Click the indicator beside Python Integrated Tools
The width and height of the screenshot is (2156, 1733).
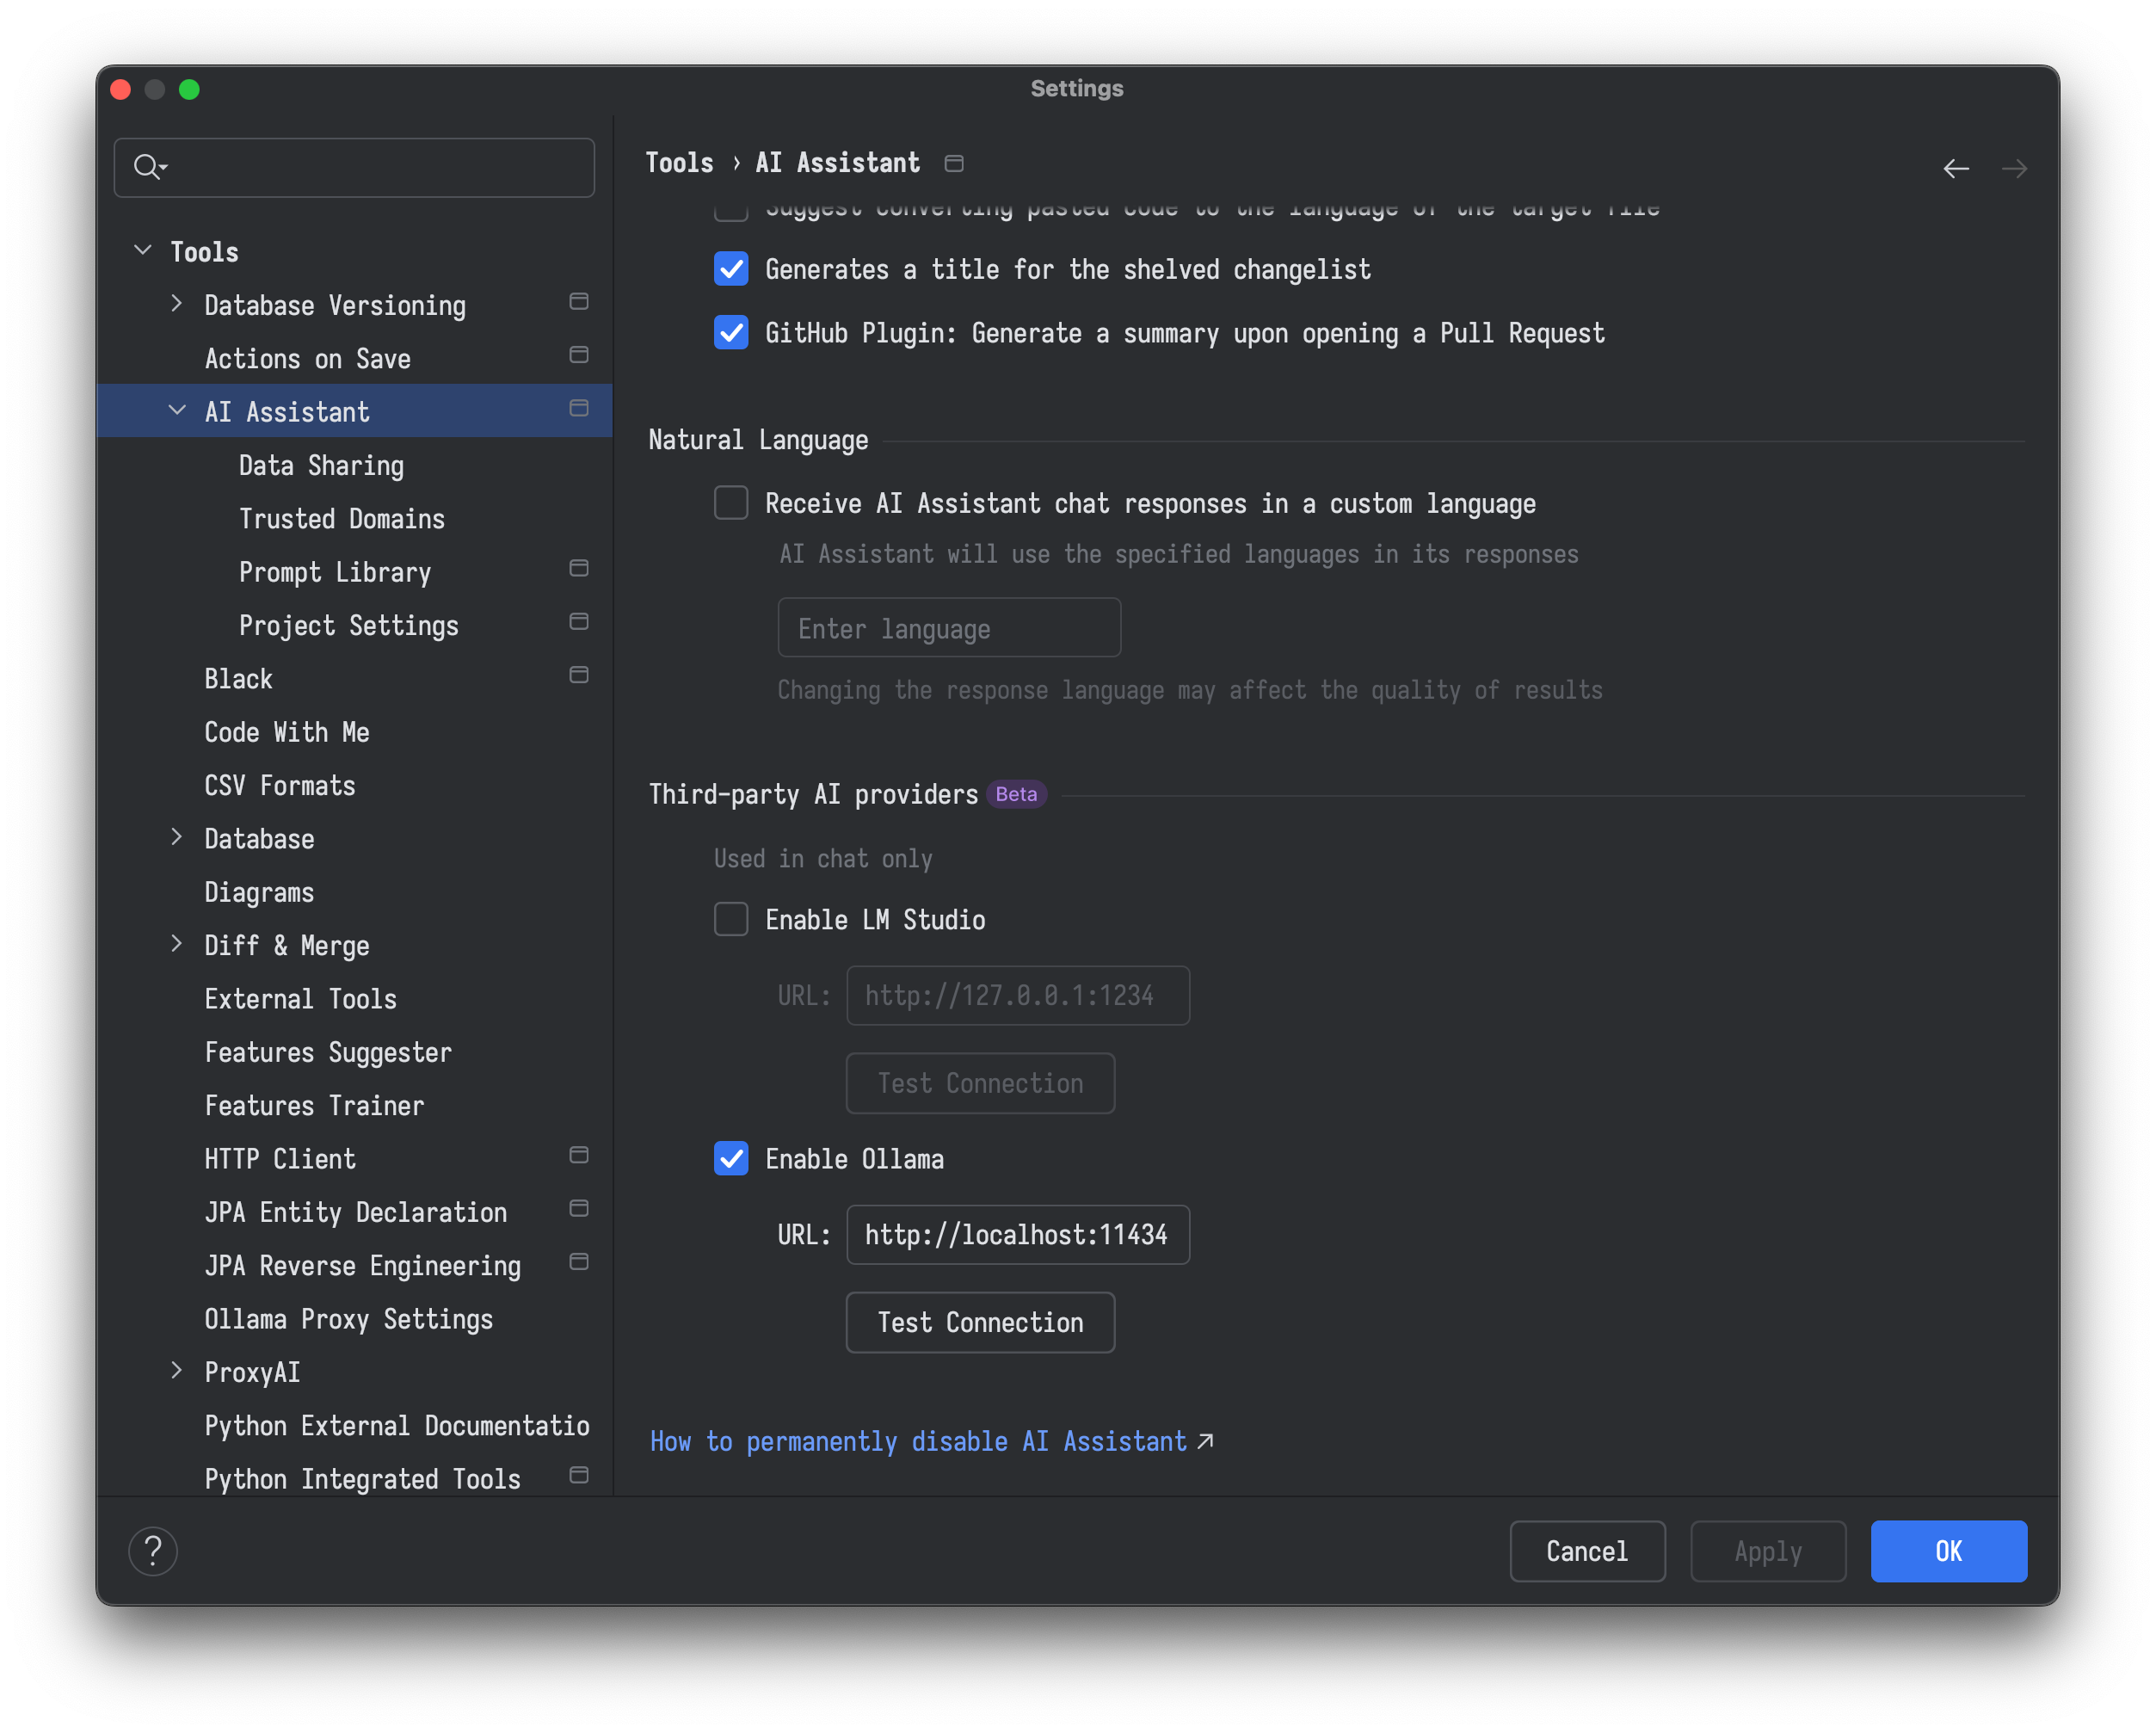(579, 1475)
